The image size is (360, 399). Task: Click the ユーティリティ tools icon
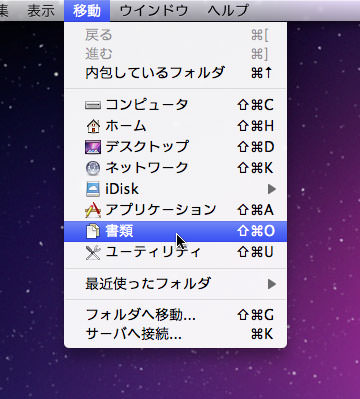(93, 252)
